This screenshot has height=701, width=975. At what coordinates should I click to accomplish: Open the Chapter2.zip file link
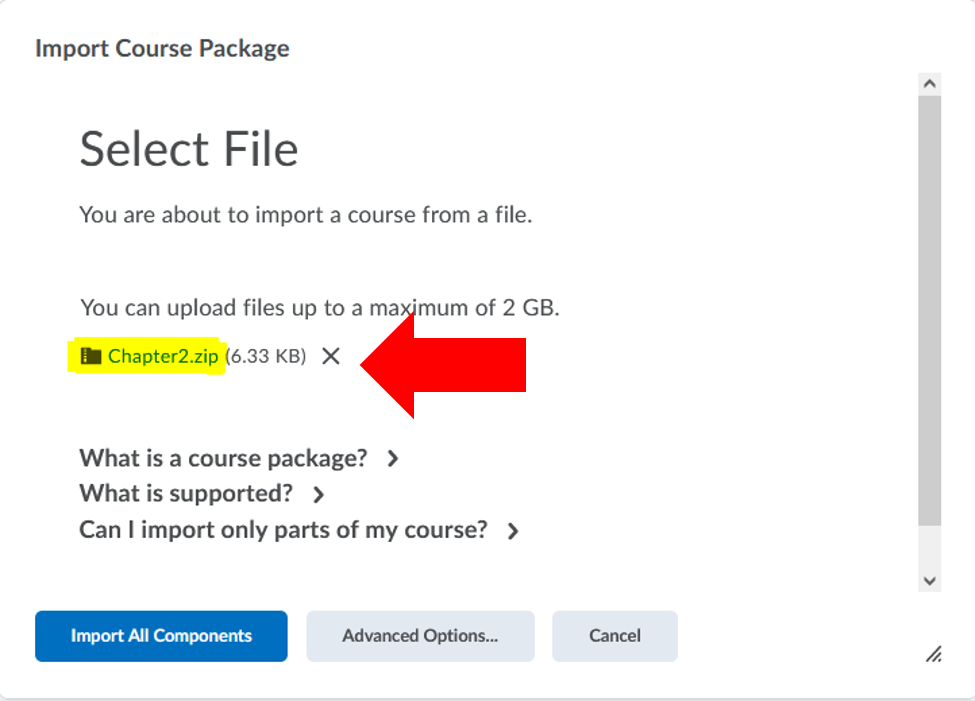point(162,356)
